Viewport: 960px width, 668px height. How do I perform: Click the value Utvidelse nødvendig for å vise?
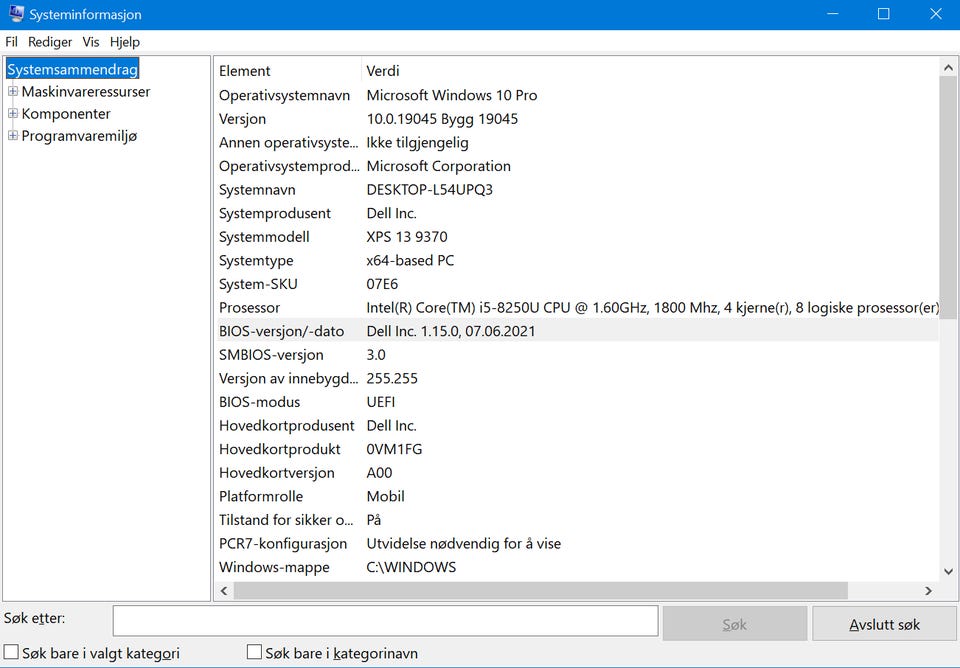click(463, 543)
